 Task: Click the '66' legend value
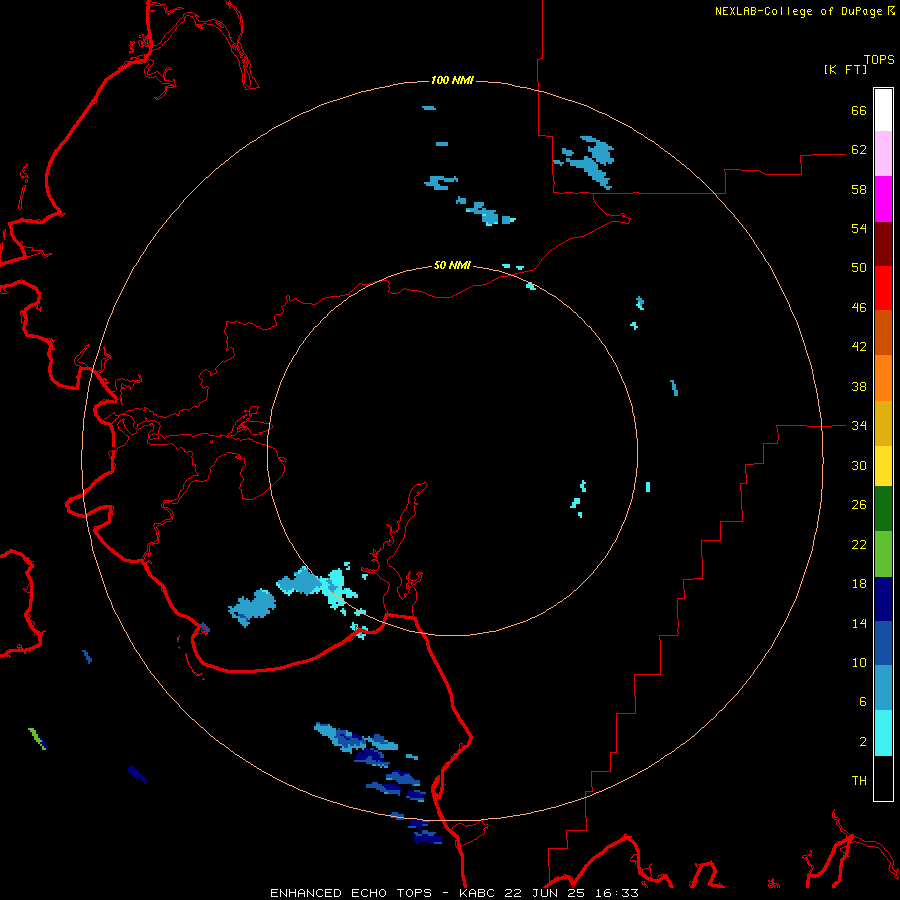pyautogui.click(x=859, y=110)
